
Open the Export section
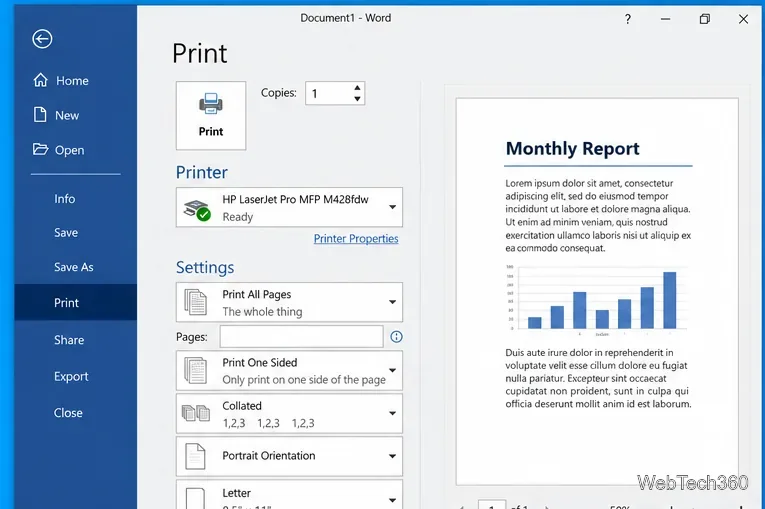point(71,377)
